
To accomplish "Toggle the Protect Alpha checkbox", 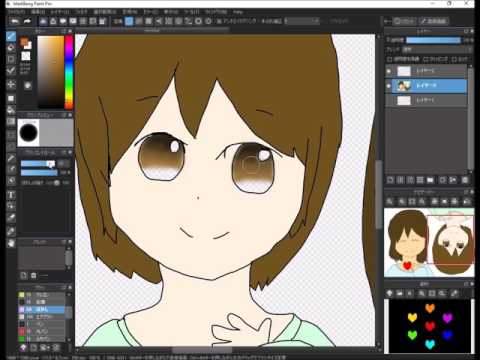I will pyautogui.click(x=389, y=59).
